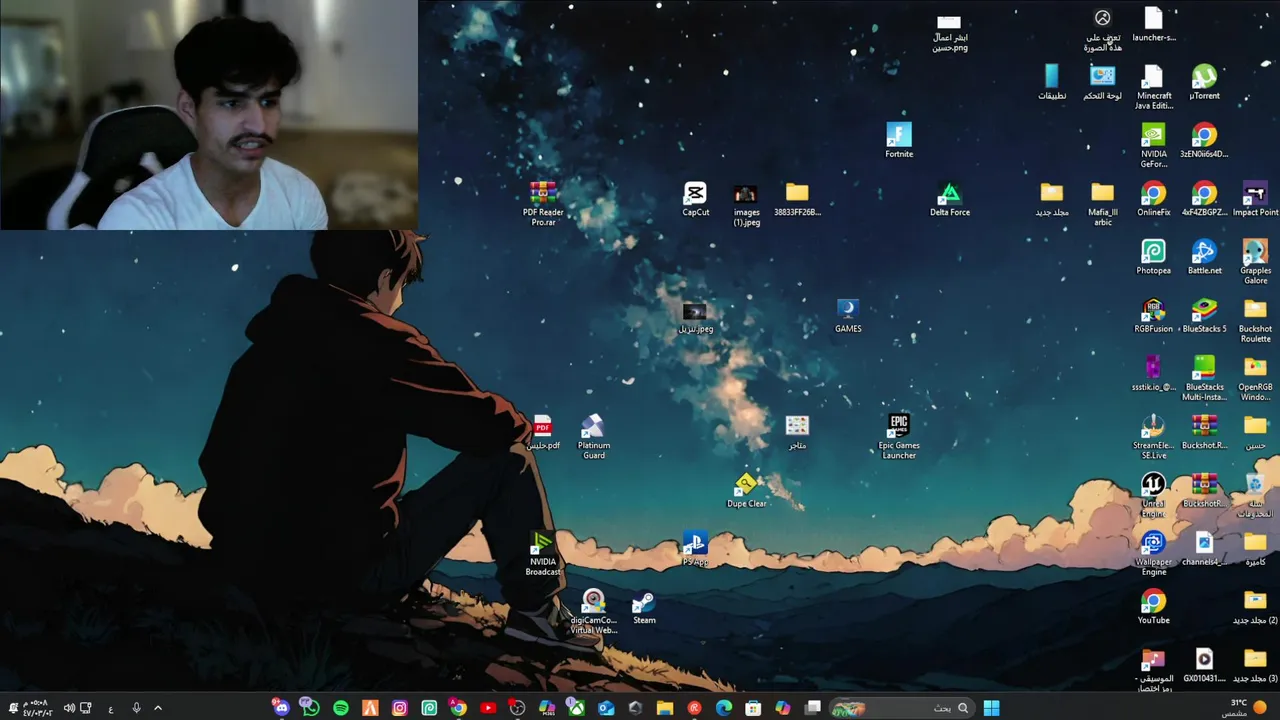Open the GAMES desktop icon
This screenshot has width=1280, height=720.
[848, 314]
